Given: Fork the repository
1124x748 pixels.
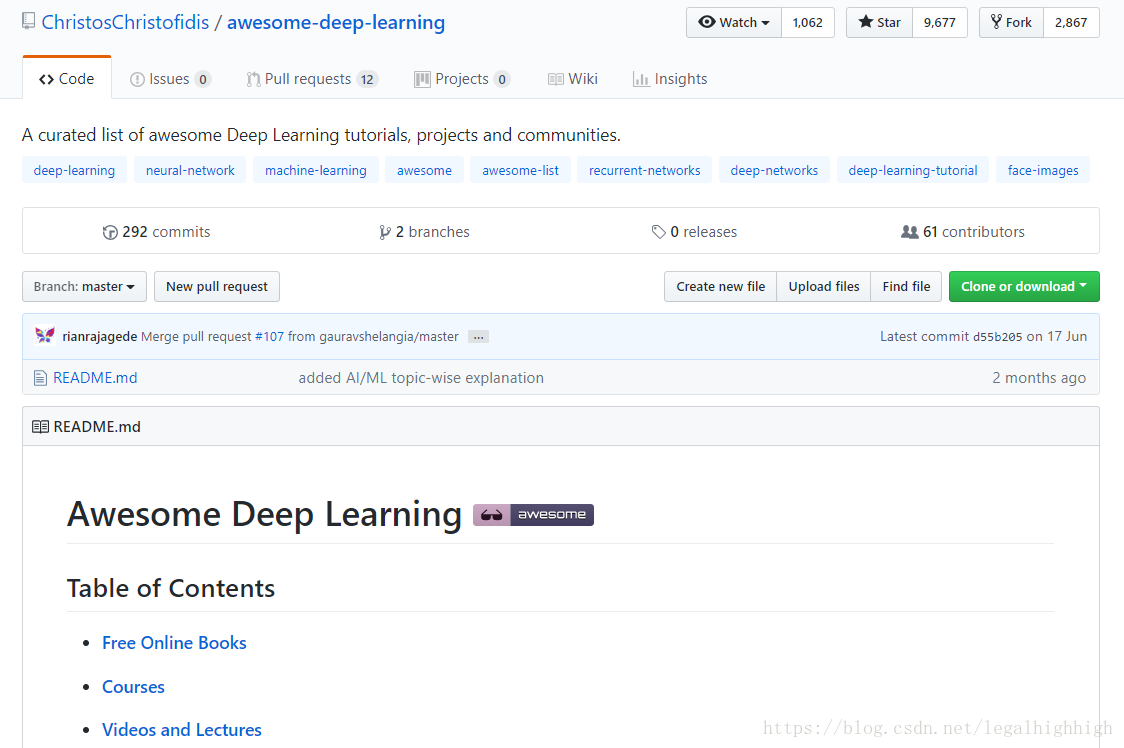Looking at the screenshot, I should coord(1011,22).
